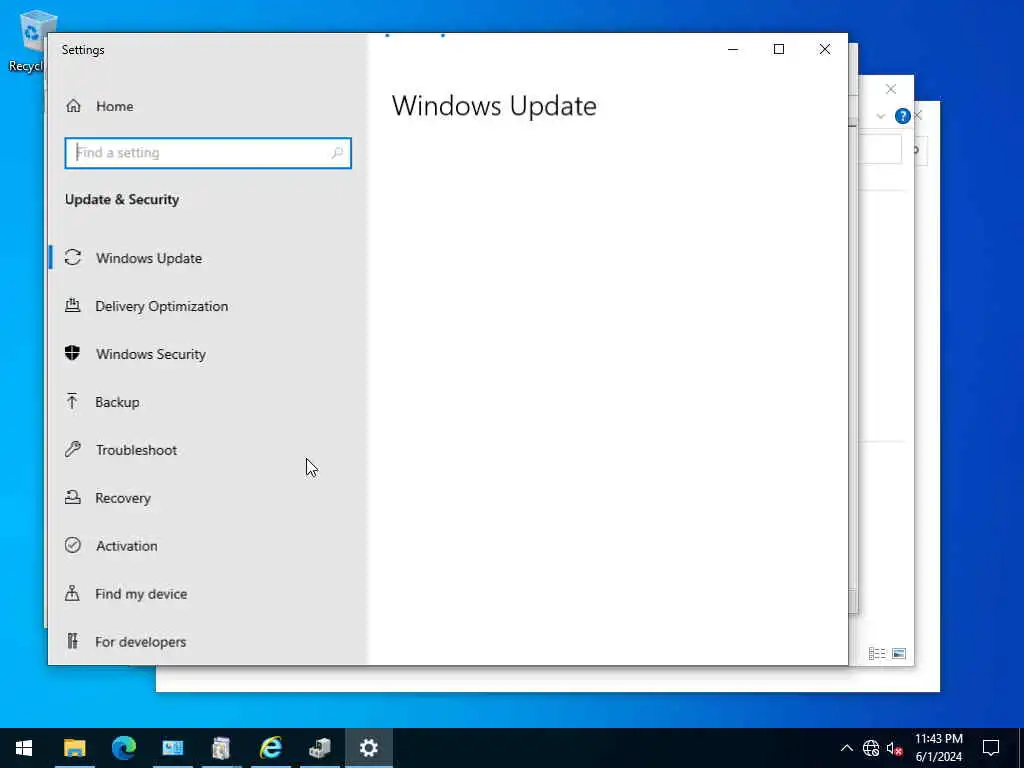Expand the ribbon chevron in background window
The width and height of the screenshot is (1024, 768).
[880, 116]
